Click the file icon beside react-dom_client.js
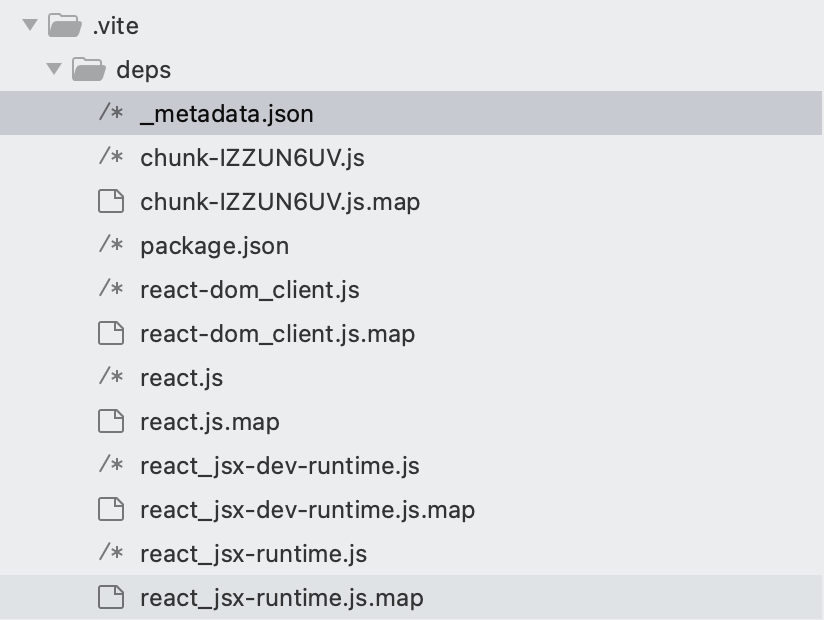Viewport: 824px width, 620px height. point(111,289)
